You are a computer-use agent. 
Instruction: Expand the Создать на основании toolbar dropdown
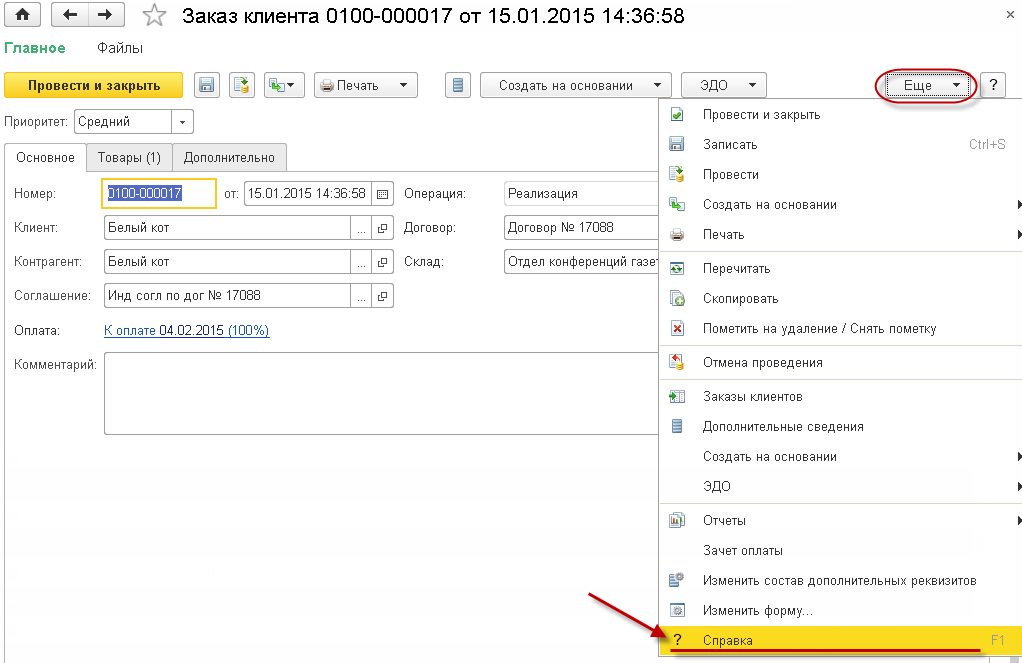(576, 85)
